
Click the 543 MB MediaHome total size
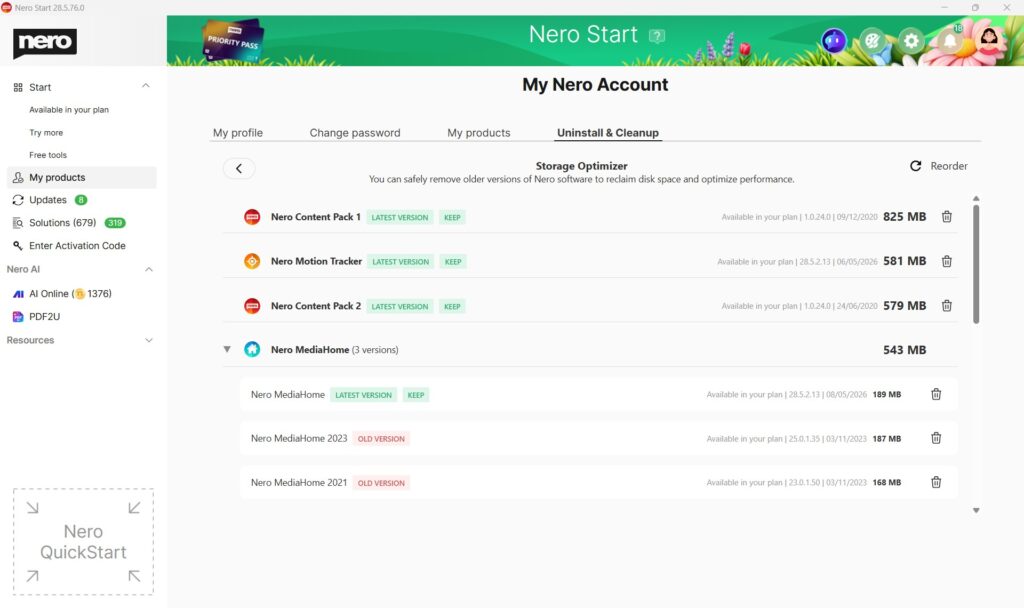(x=904, y=350)
